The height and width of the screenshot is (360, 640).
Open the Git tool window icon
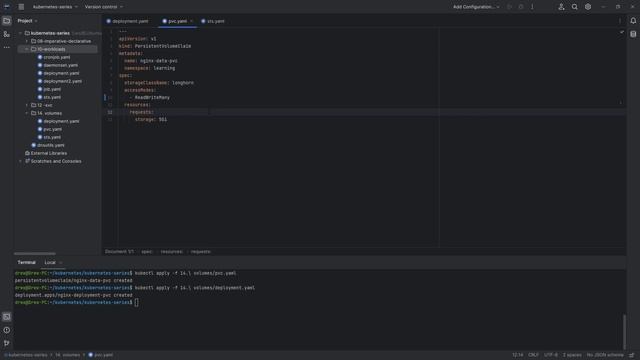pos(7,343)
